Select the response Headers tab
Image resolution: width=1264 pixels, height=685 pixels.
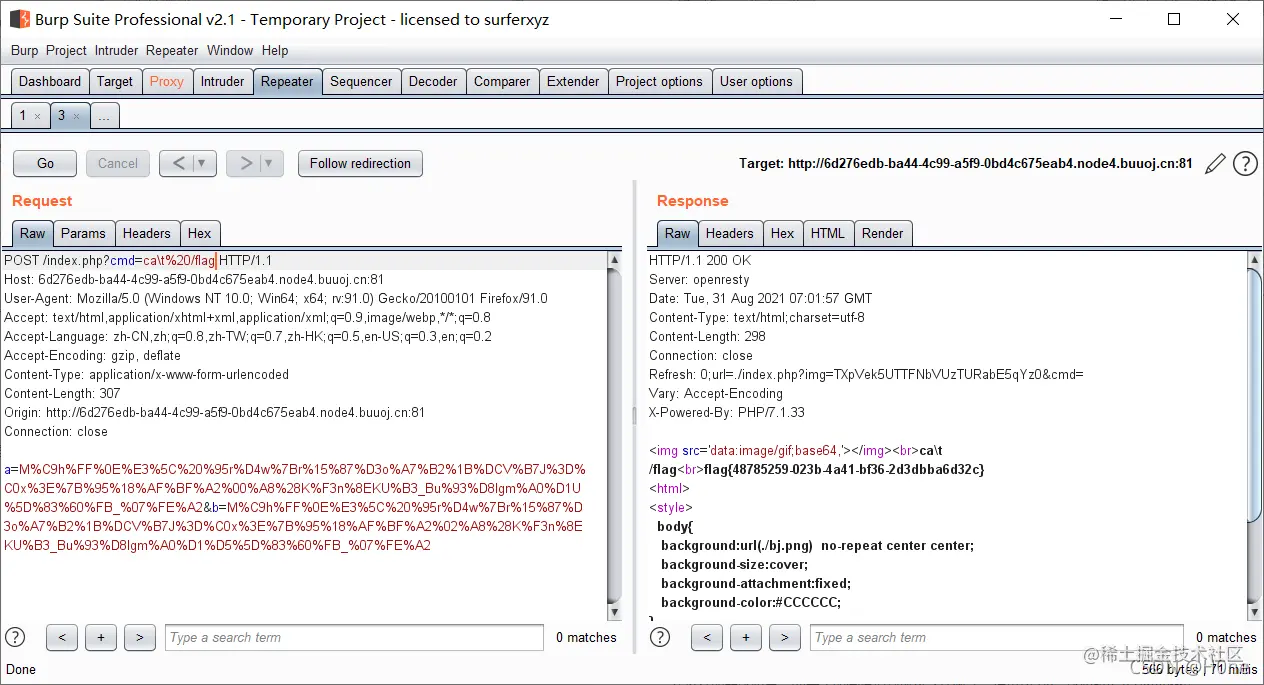730,233
